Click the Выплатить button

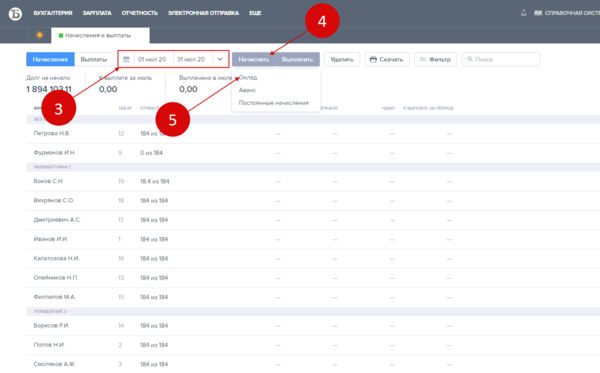297,59
